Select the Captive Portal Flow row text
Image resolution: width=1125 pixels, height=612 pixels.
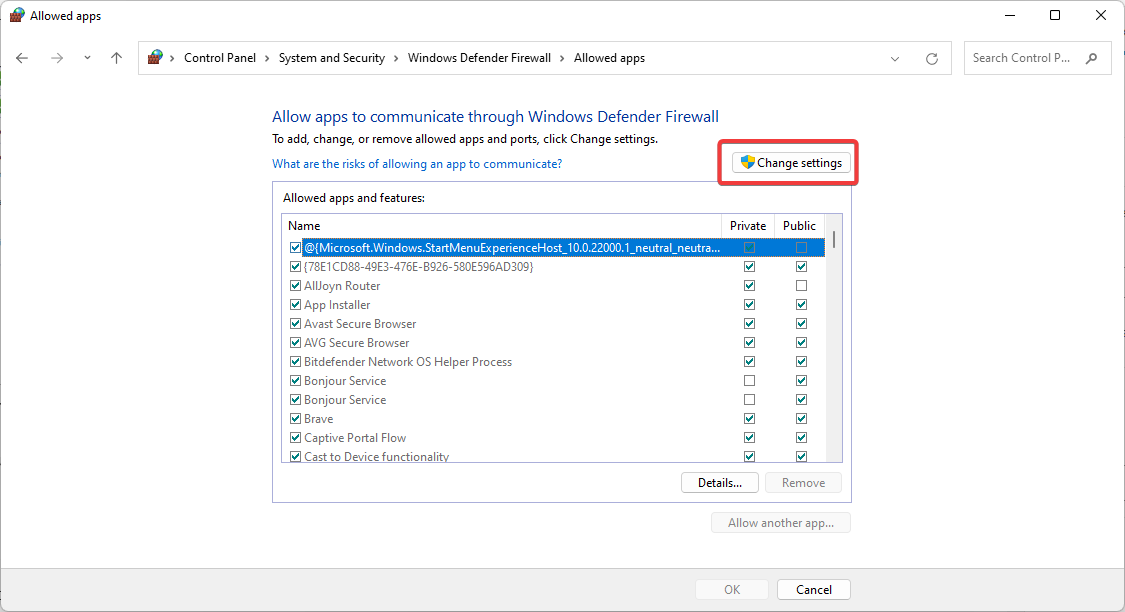[x=354, y=438]
